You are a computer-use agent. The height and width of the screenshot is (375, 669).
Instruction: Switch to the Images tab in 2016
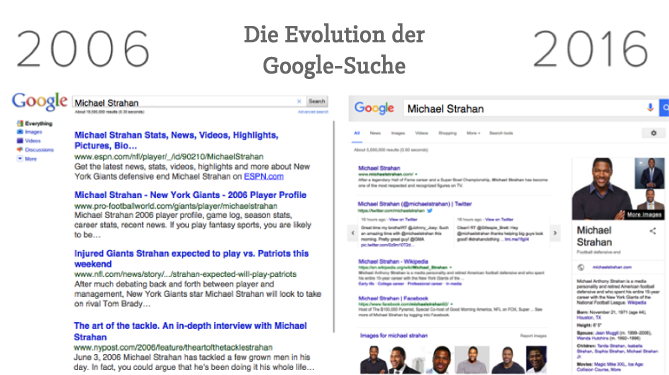click(x=398, y=133)
